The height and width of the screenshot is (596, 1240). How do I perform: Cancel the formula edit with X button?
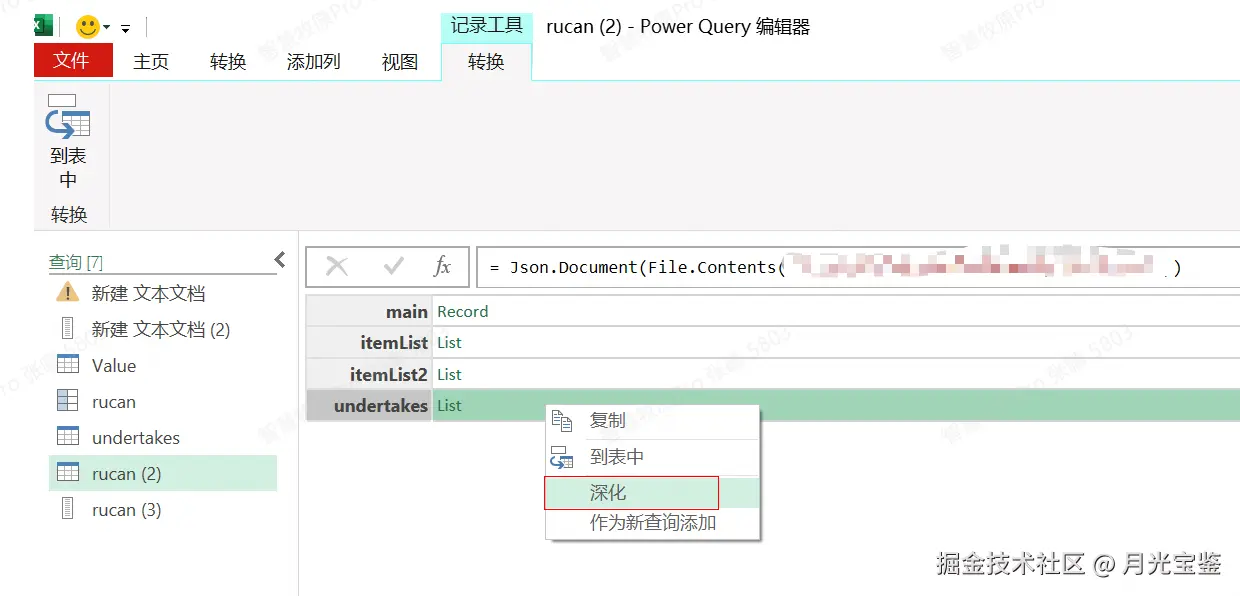point(338,266)
